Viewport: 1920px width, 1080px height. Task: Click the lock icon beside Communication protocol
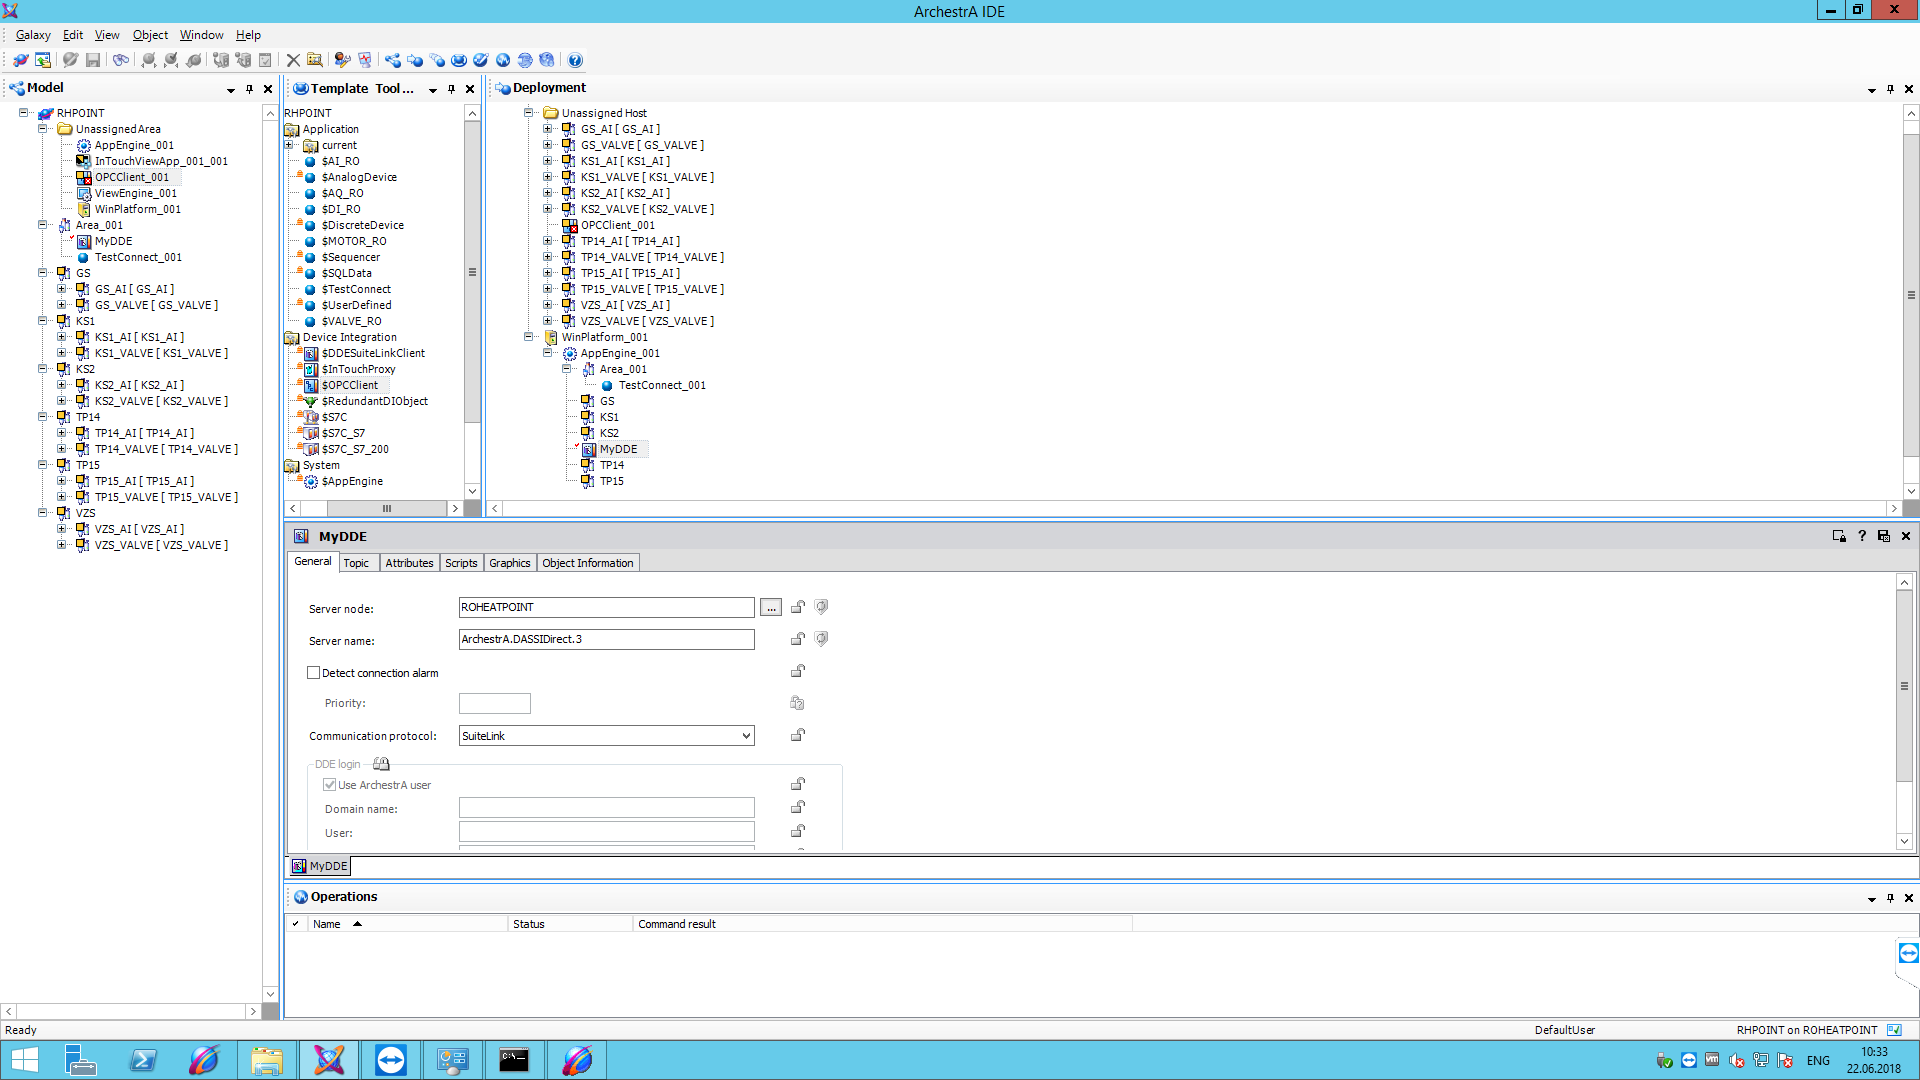pos(798,735)
